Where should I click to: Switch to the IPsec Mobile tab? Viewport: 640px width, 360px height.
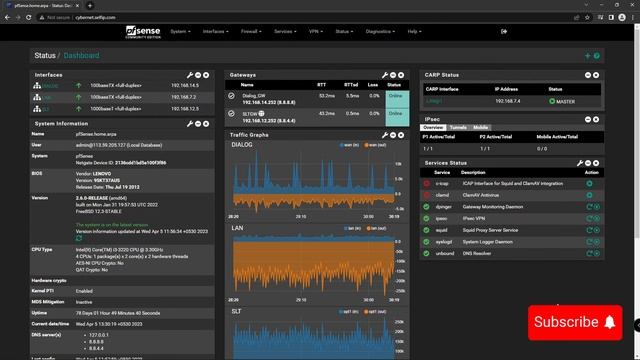[480, 127]
